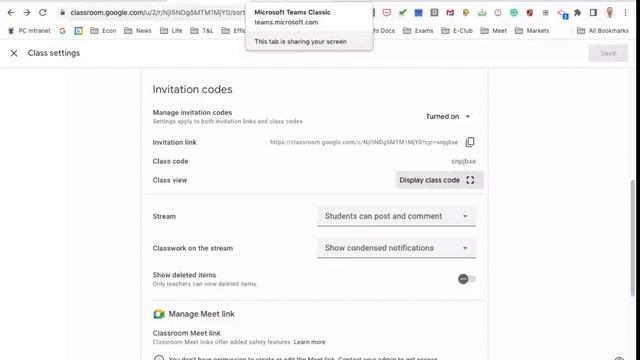Viewport: 640px width, 360px height.
Task: Click the Chrome address bar URL
Action: (x=157, y=13)
